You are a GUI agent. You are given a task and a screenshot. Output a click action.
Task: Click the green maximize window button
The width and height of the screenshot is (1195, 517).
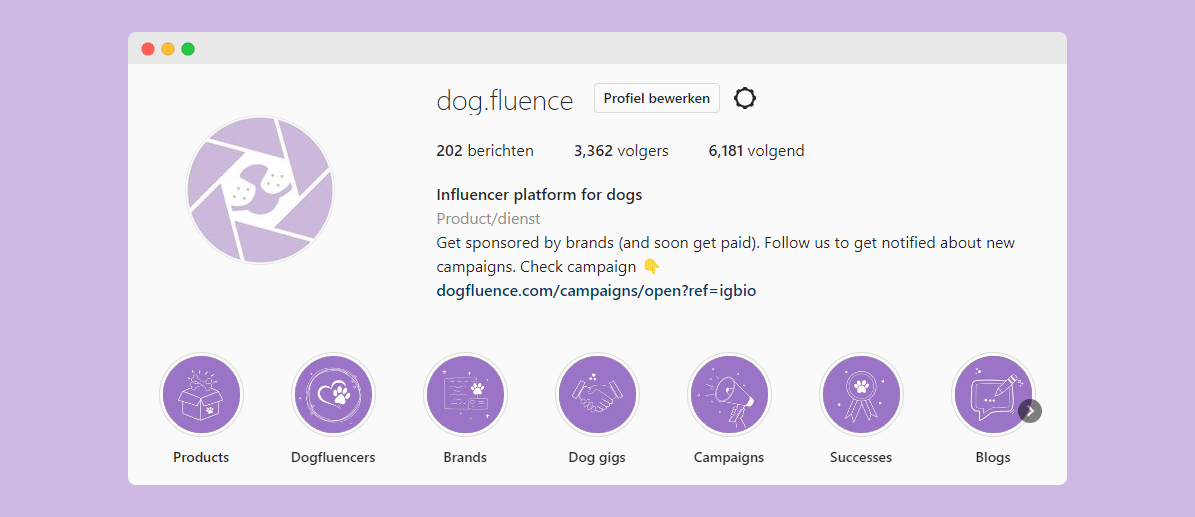coord(188,49)
